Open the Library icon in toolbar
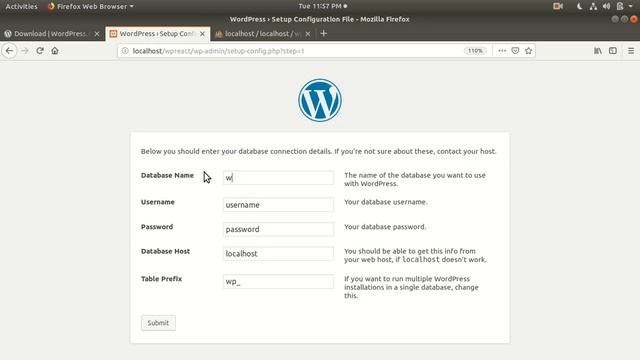Screen dimensions: 640x360 click(598, 51)
